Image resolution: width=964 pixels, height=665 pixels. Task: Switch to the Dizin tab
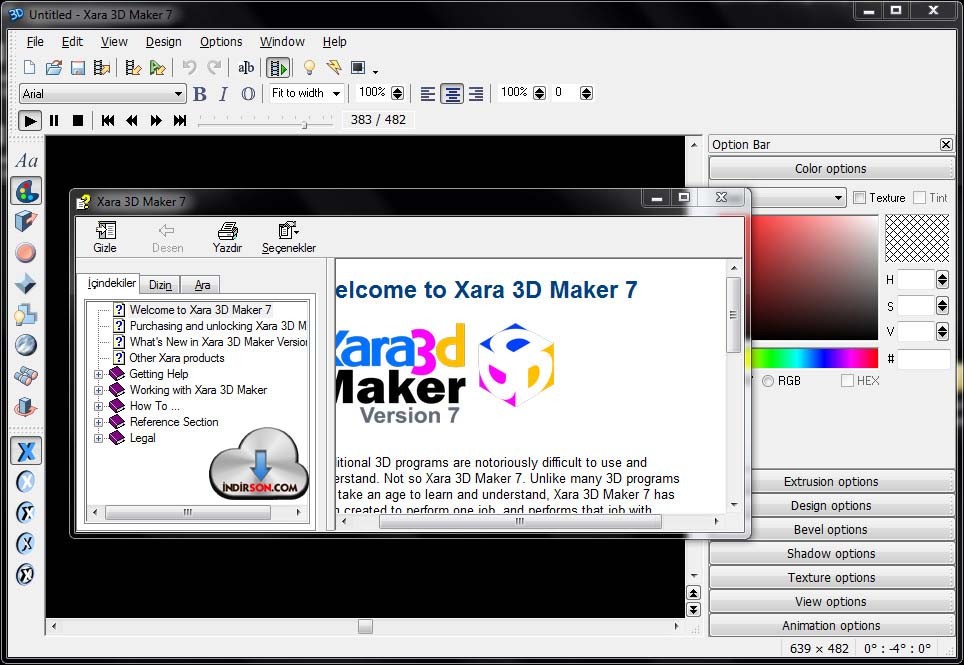tap(160, 285)
